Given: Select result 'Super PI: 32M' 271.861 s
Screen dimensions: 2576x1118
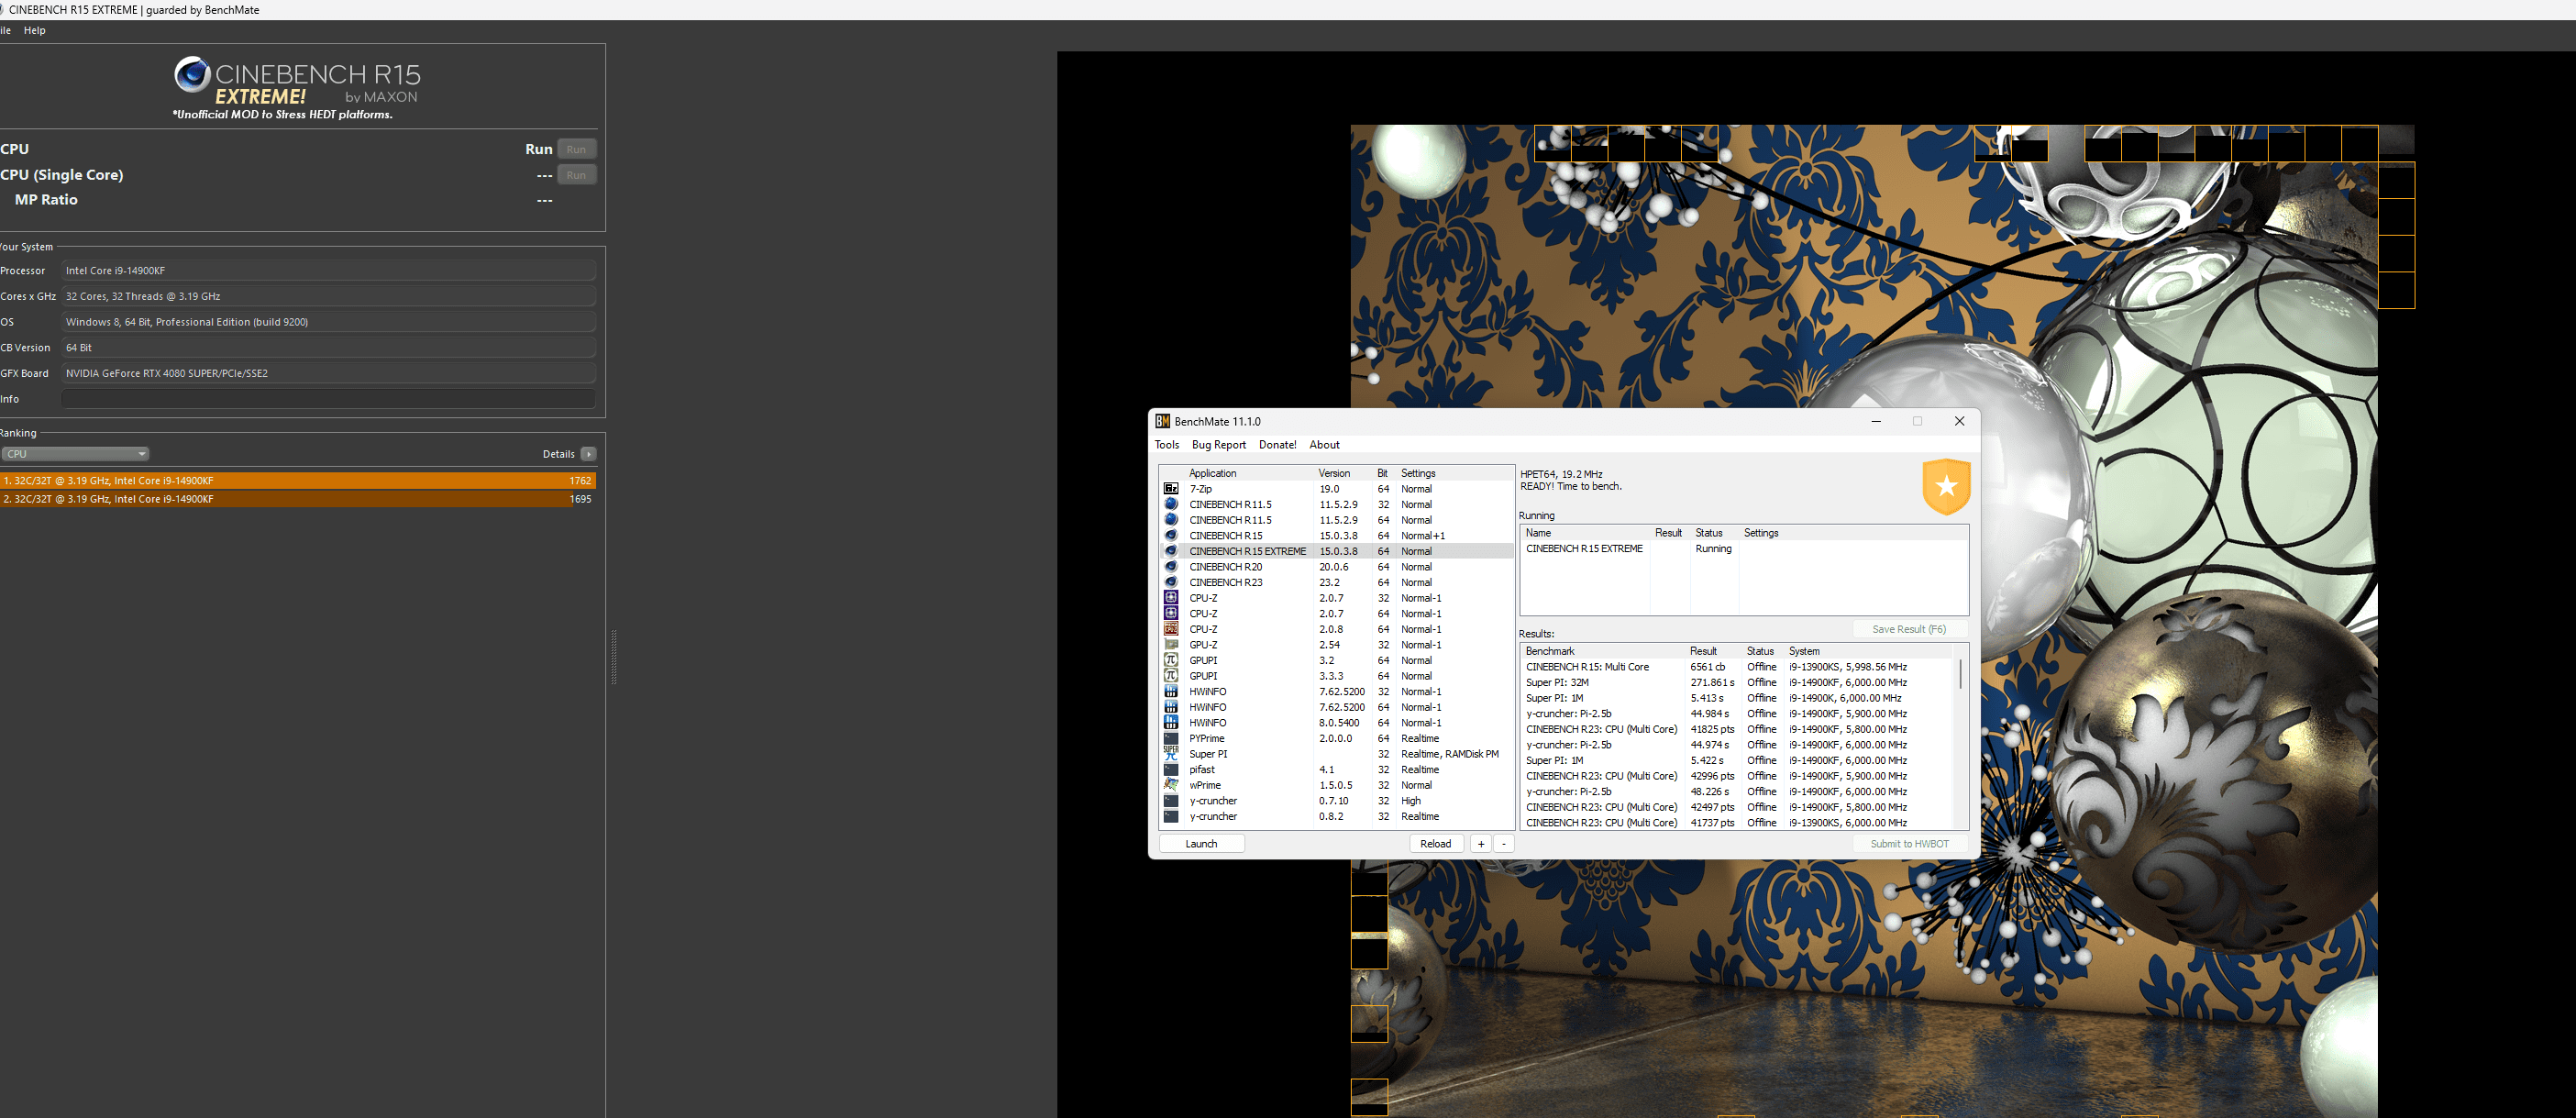Looking at the screenshot, I should click(x=1737, y=683).
